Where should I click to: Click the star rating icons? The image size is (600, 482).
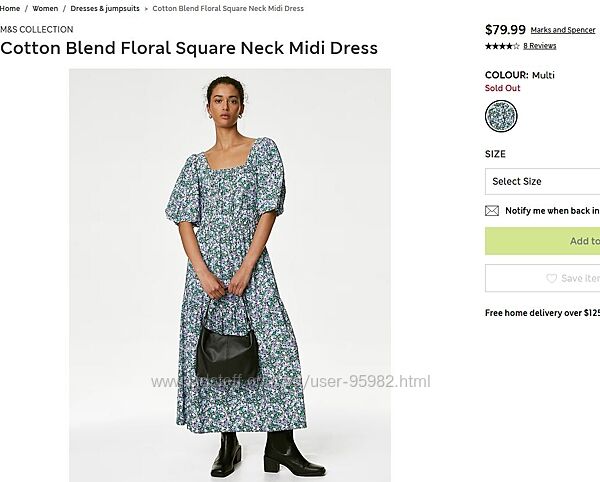pos(501,46)
